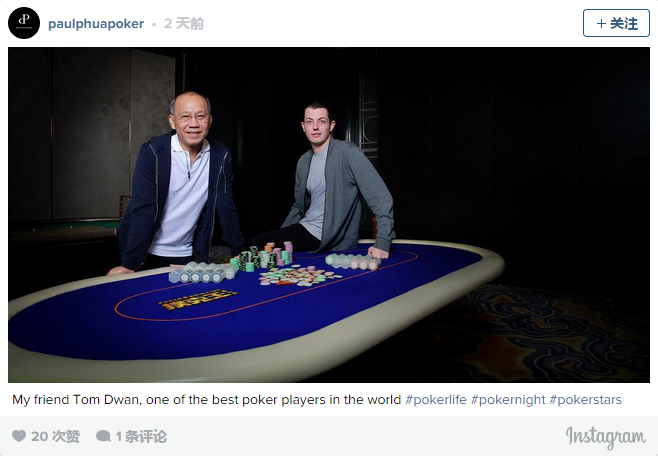Click the patterned carpet in photo
Screen dimensions: 658x456
coord(546,331)
